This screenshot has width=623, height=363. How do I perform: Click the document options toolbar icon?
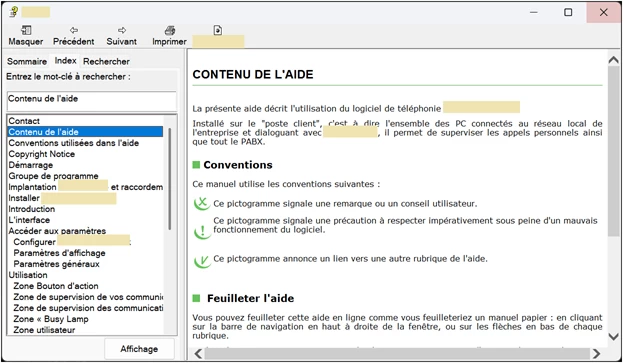(x=218, y=30)
